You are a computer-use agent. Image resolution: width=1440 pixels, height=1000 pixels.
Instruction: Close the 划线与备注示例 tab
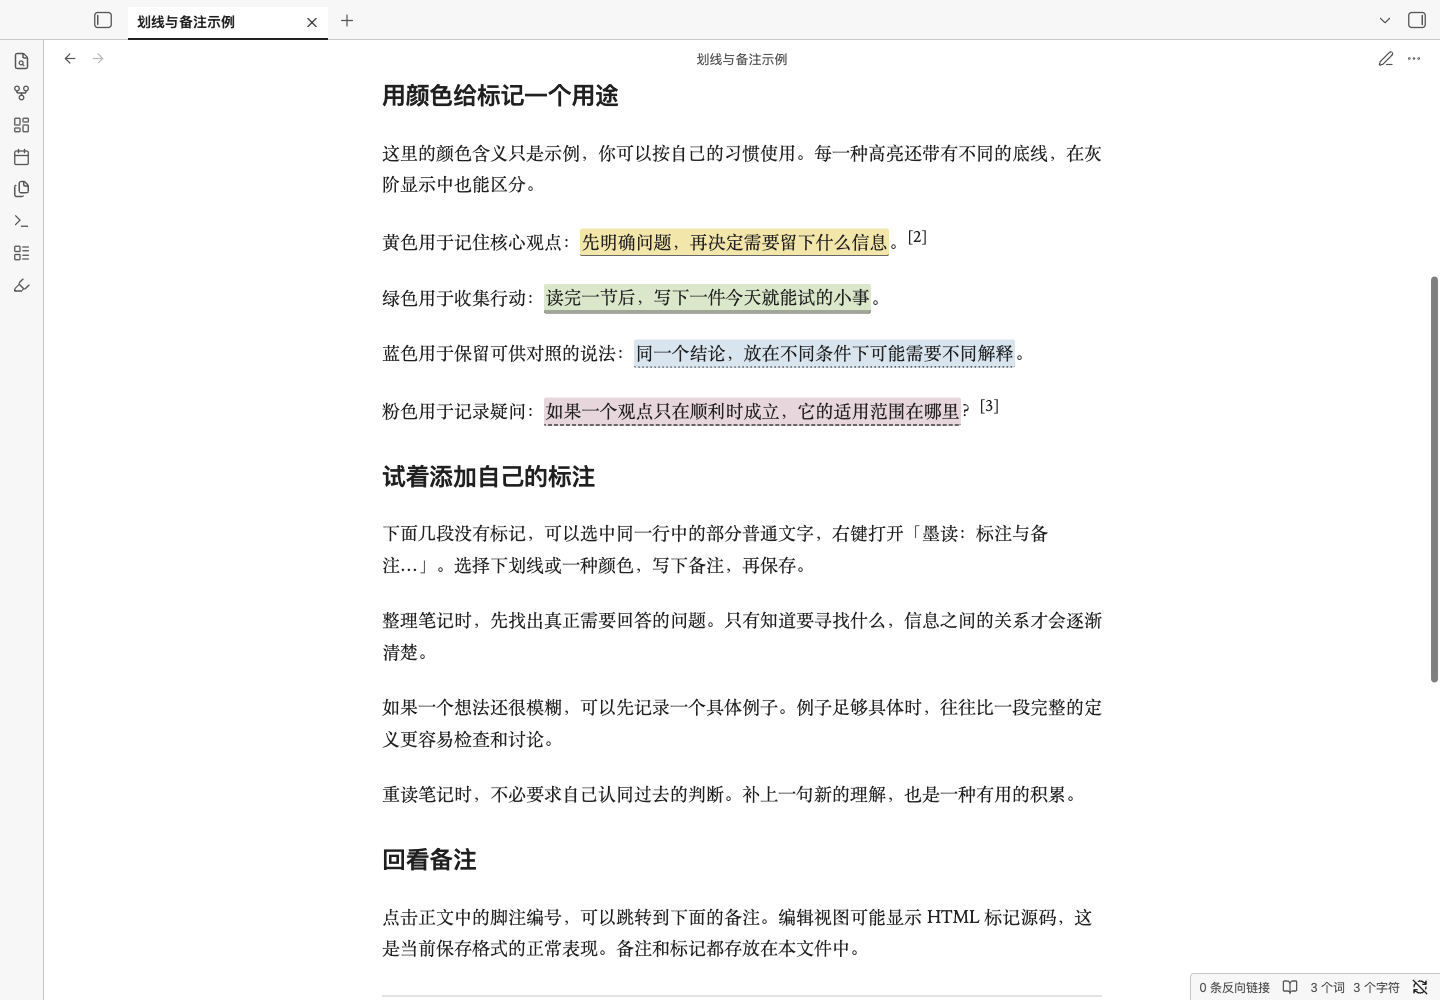coord(312,22)
